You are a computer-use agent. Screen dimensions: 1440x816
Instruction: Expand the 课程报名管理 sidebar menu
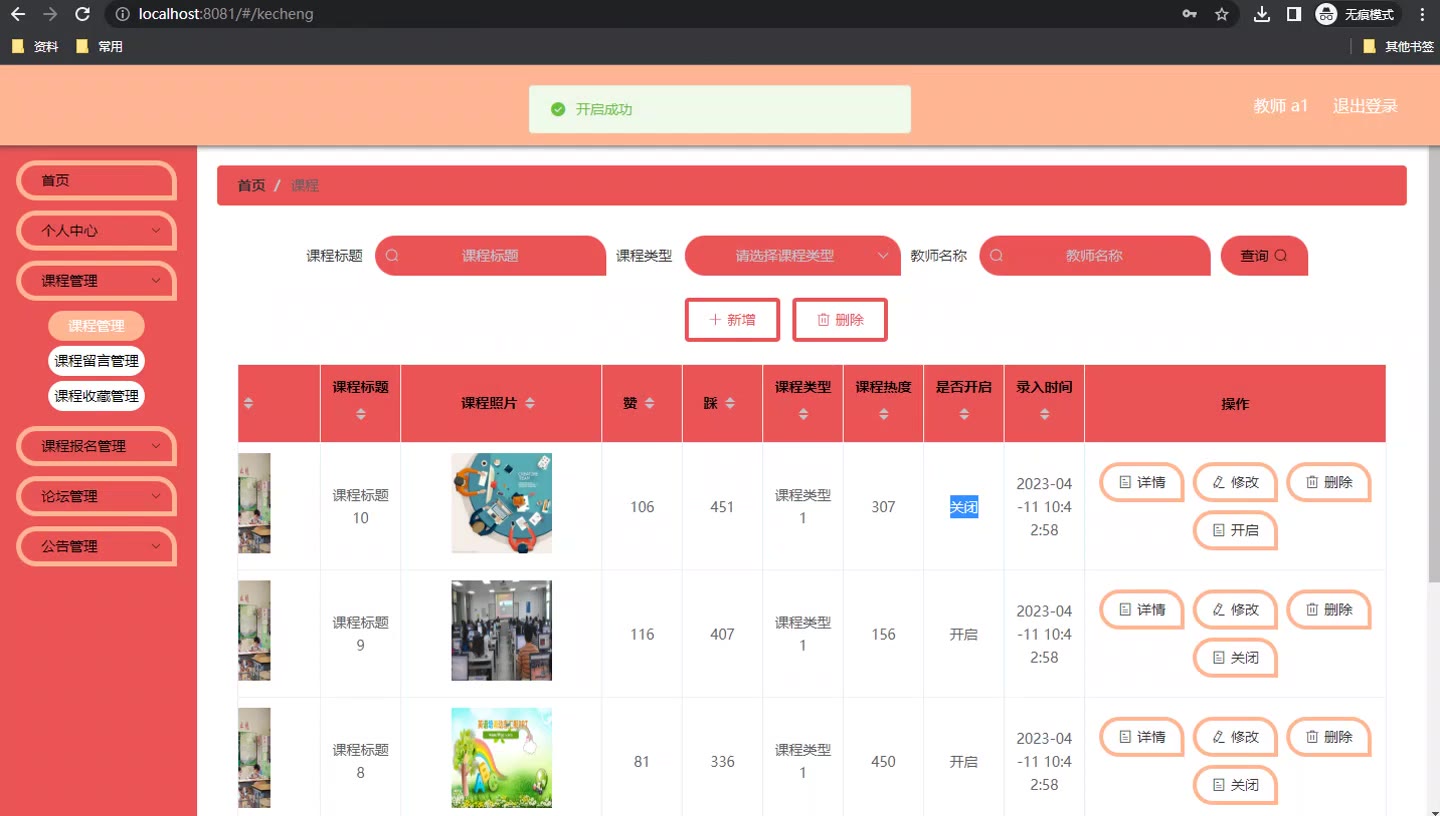(x=97, y=446)
